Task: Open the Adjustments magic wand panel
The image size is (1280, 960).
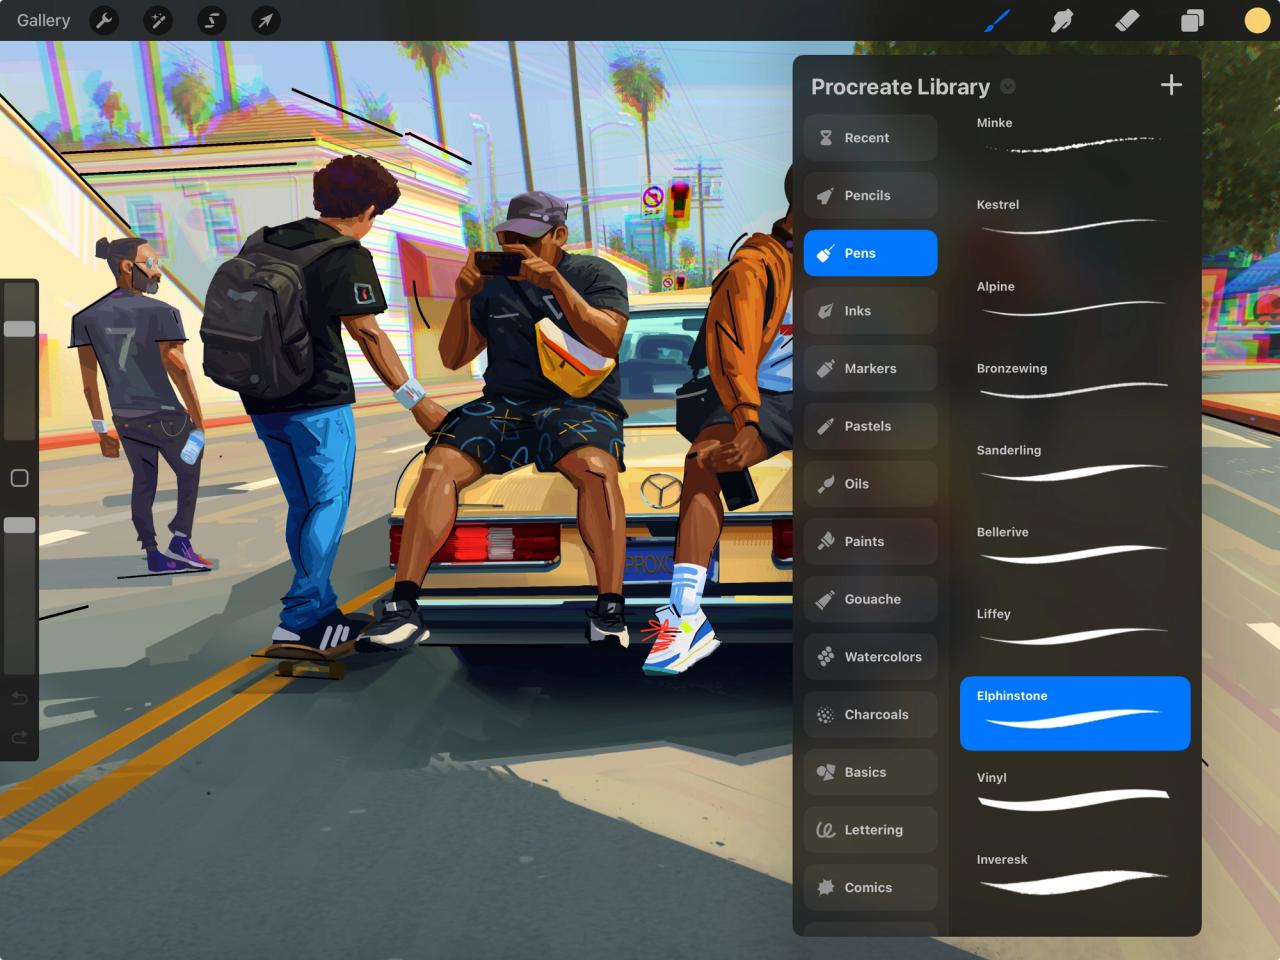Action: pos(157,20)
